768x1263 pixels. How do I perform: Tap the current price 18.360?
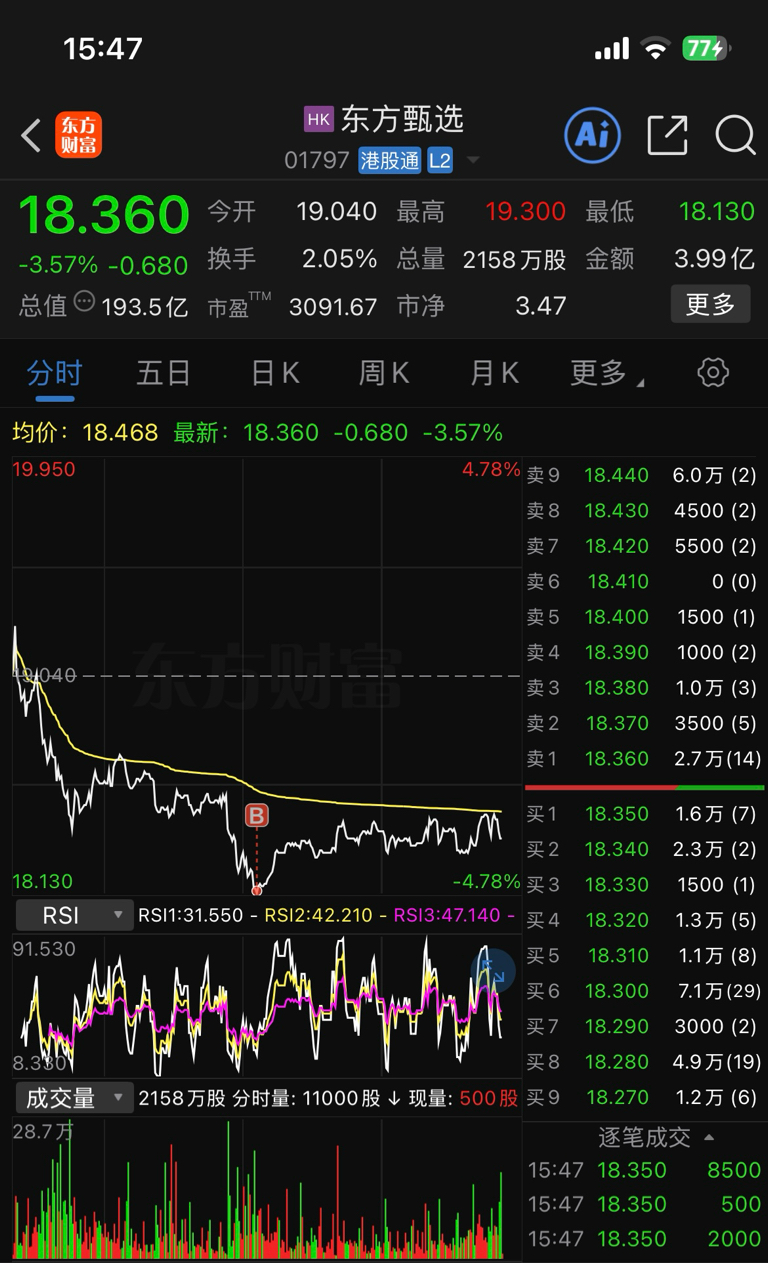[104, 216]
